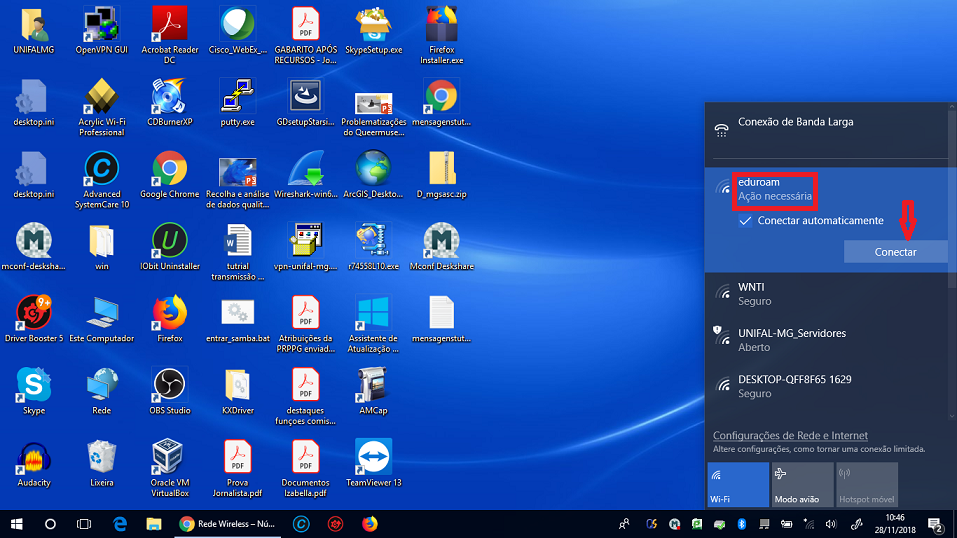Open Acrobat Reader DC desktop icon

coord(169,35)
